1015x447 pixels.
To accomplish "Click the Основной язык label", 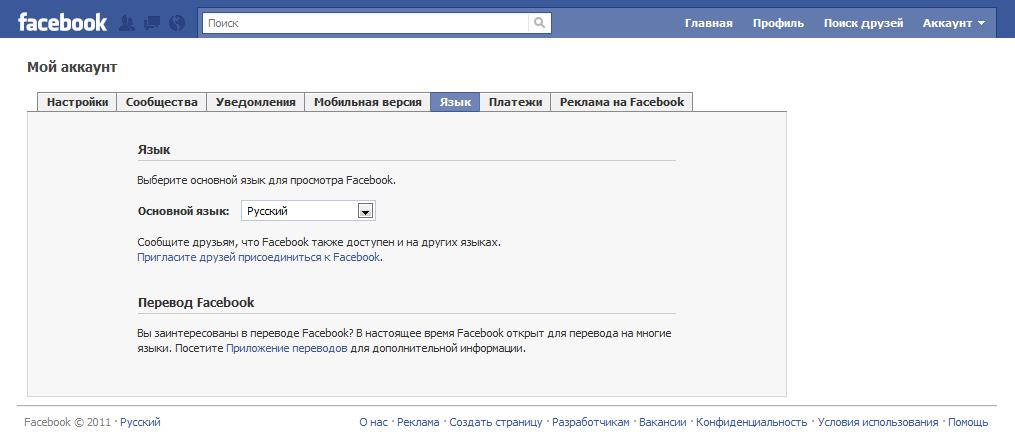I will coord(183,211).
